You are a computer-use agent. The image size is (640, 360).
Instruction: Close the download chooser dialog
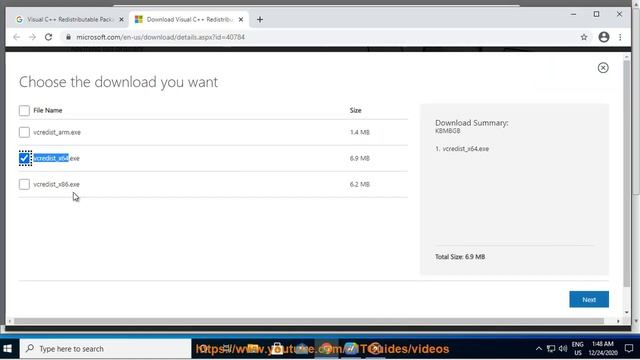pos(603,68)
